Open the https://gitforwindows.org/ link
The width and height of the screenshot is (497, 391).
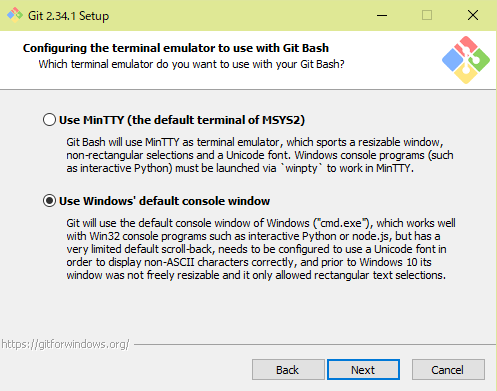tap(65, 344)
